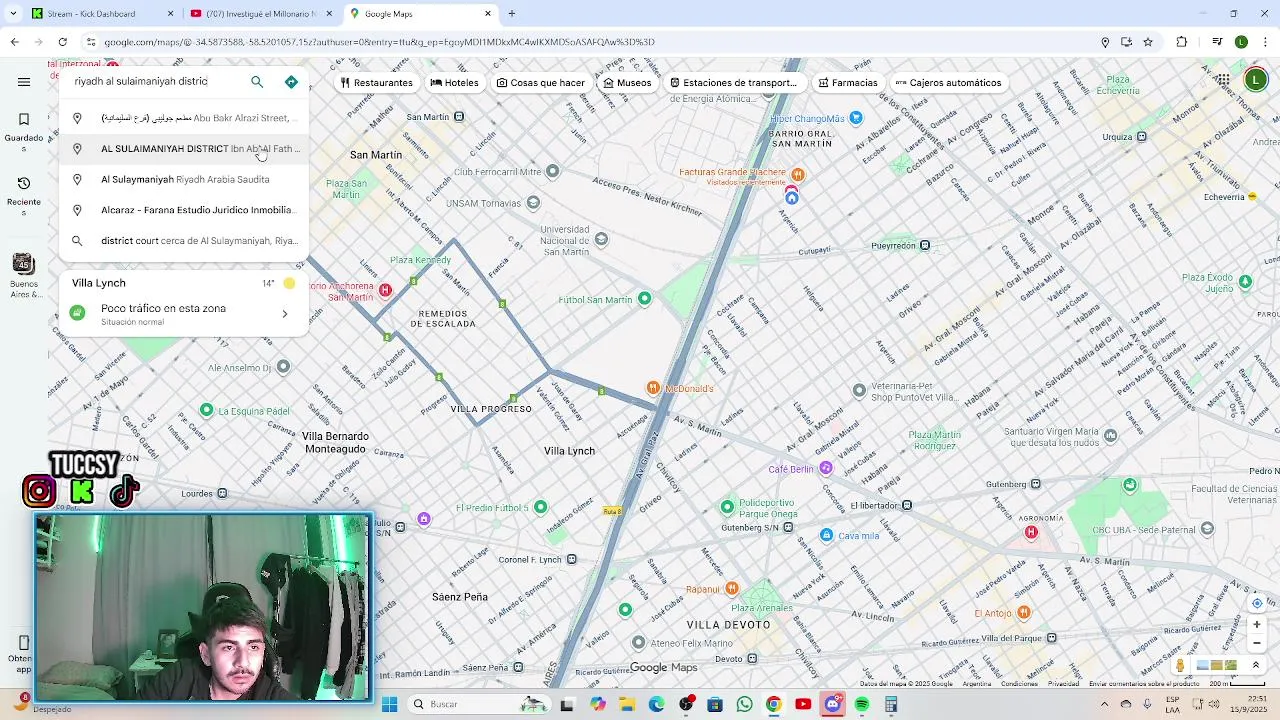Click the Google account avatar in Maps
The width and height of the screenshot is (1280, 720).
[1256, 80]
